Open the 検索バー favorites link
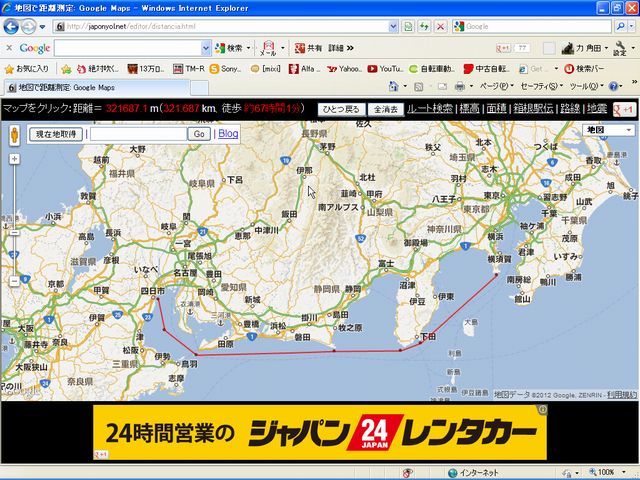This screenshot has height=480, width=640. [x=584, y=69]
